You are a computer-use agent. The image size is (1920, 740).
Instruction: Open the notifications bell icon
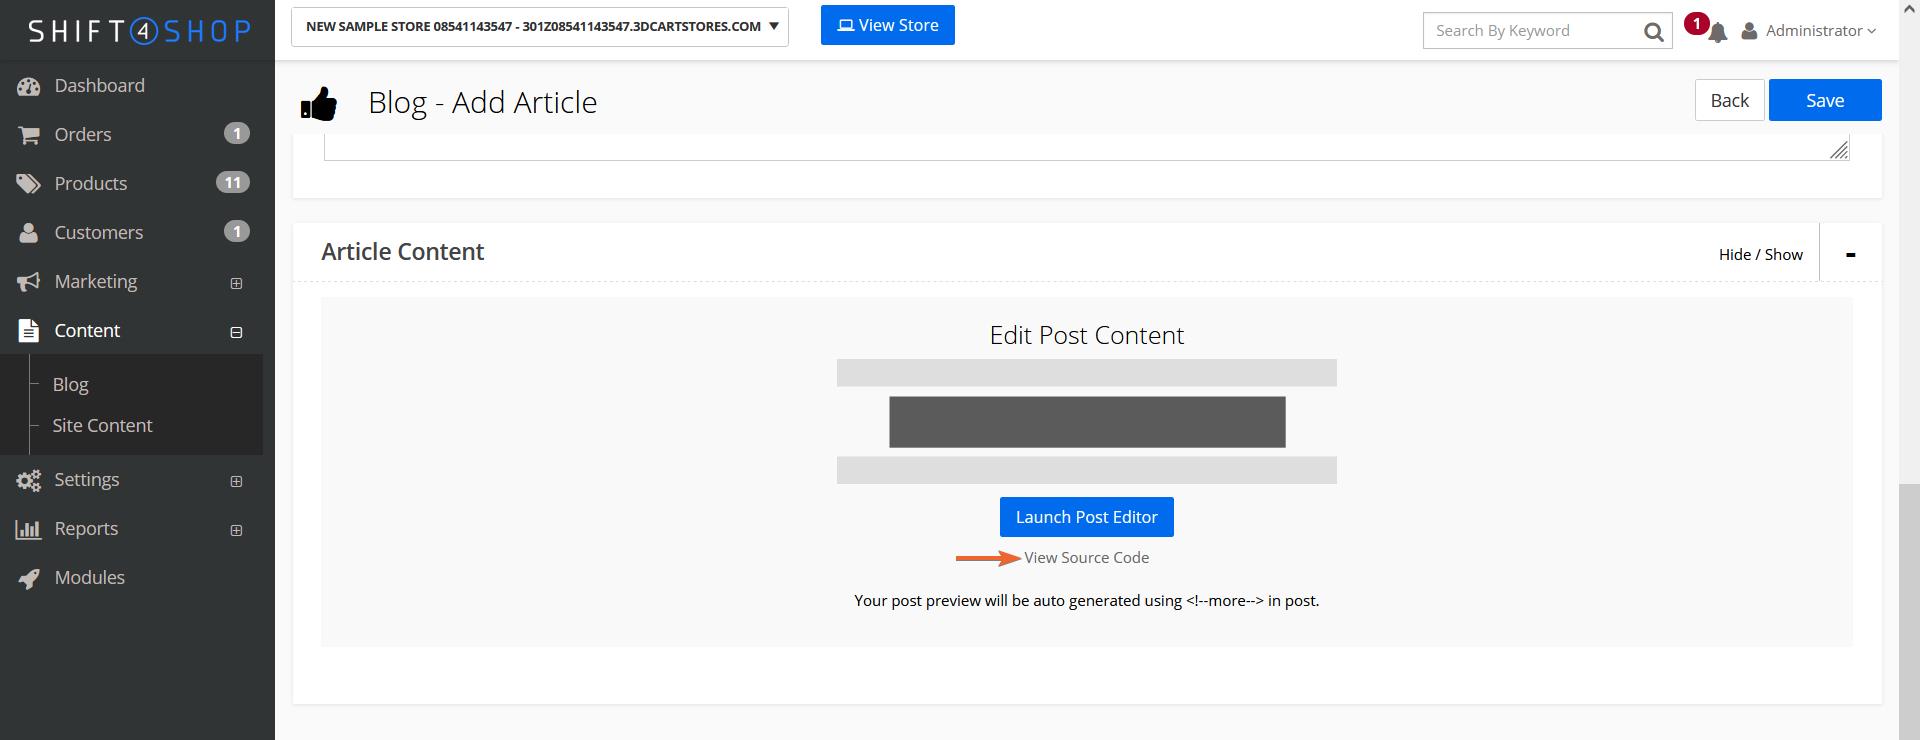1717,33
